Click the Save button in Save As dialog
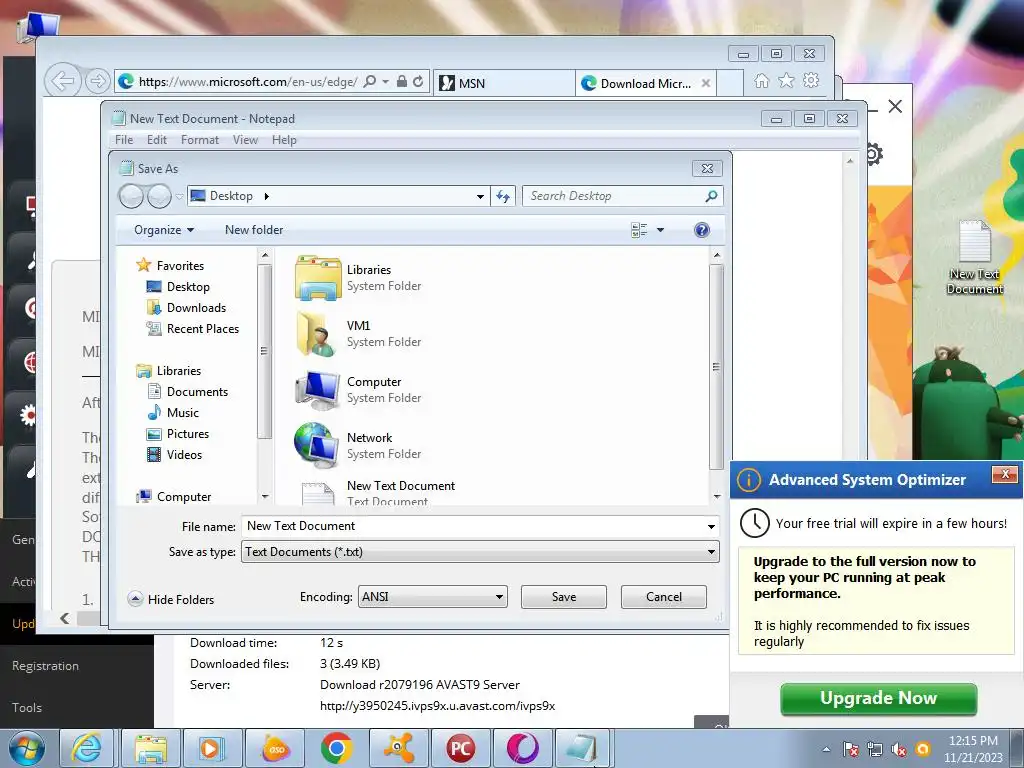This screenshot has height=768, width=1024. (x=564, y=597)
